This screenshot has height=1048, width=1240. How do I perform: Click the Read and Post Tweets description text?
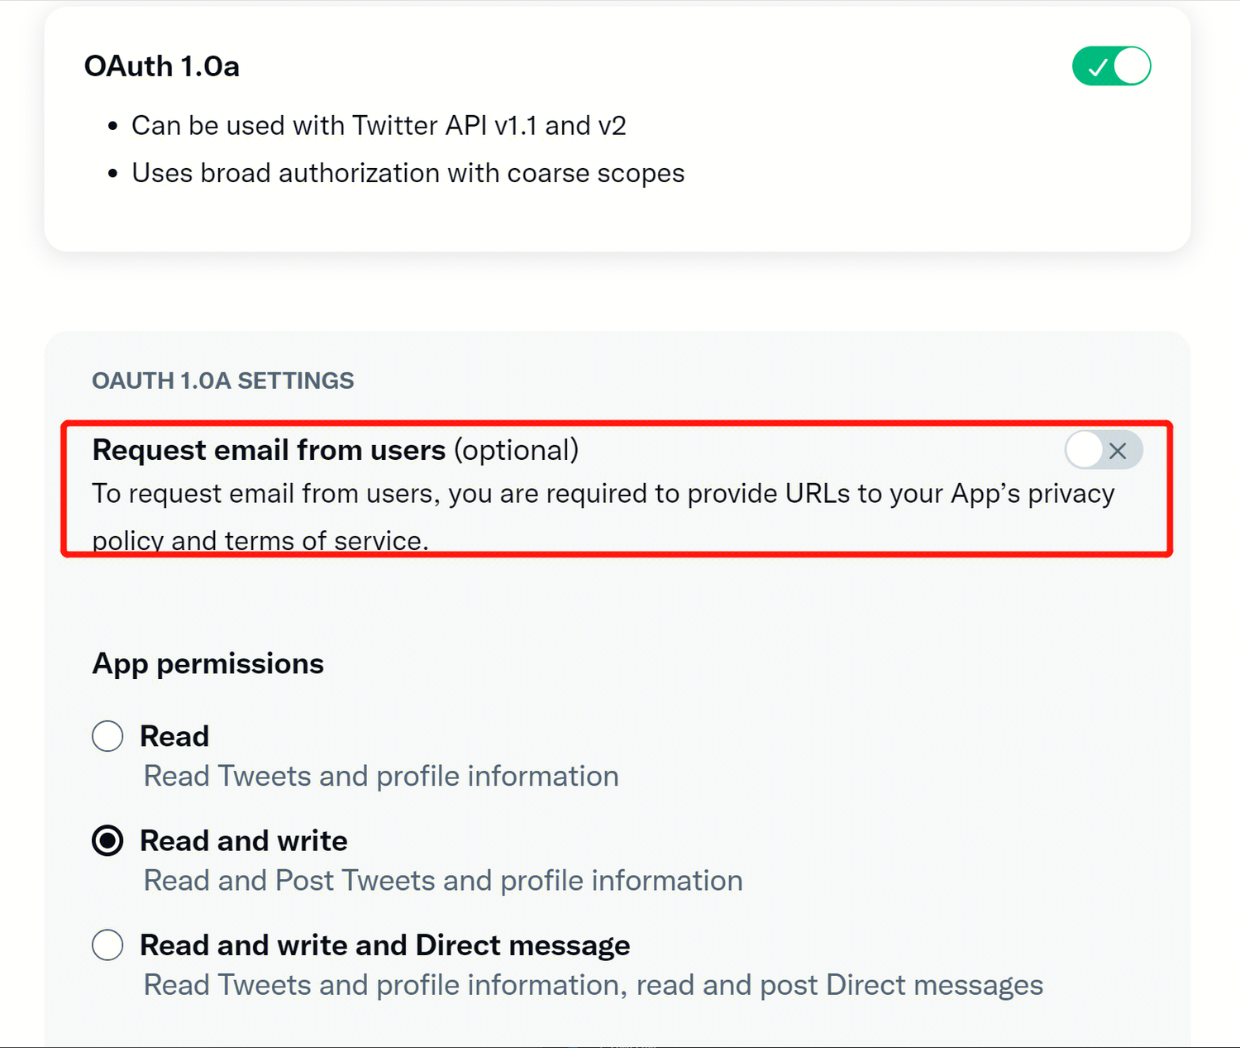point(443,880)
